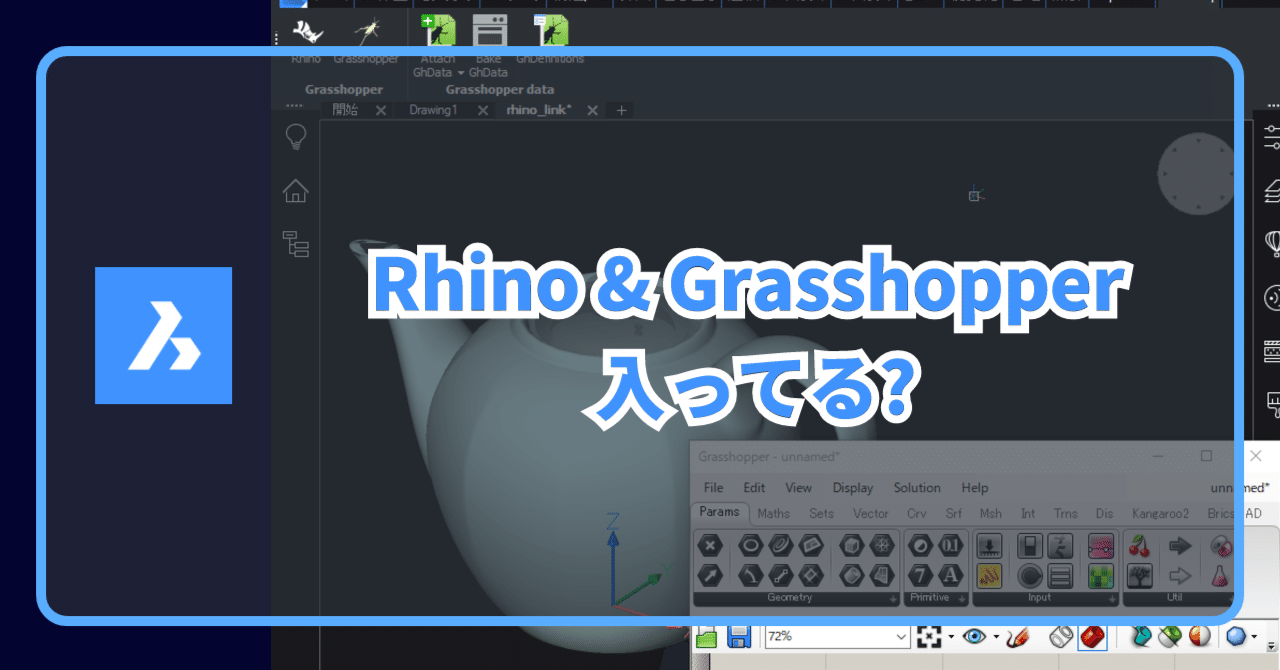The width and height of the screenshot is (1280, 670).
Task: Click the plus button to add a drawing tab
Action: (620, 110)
